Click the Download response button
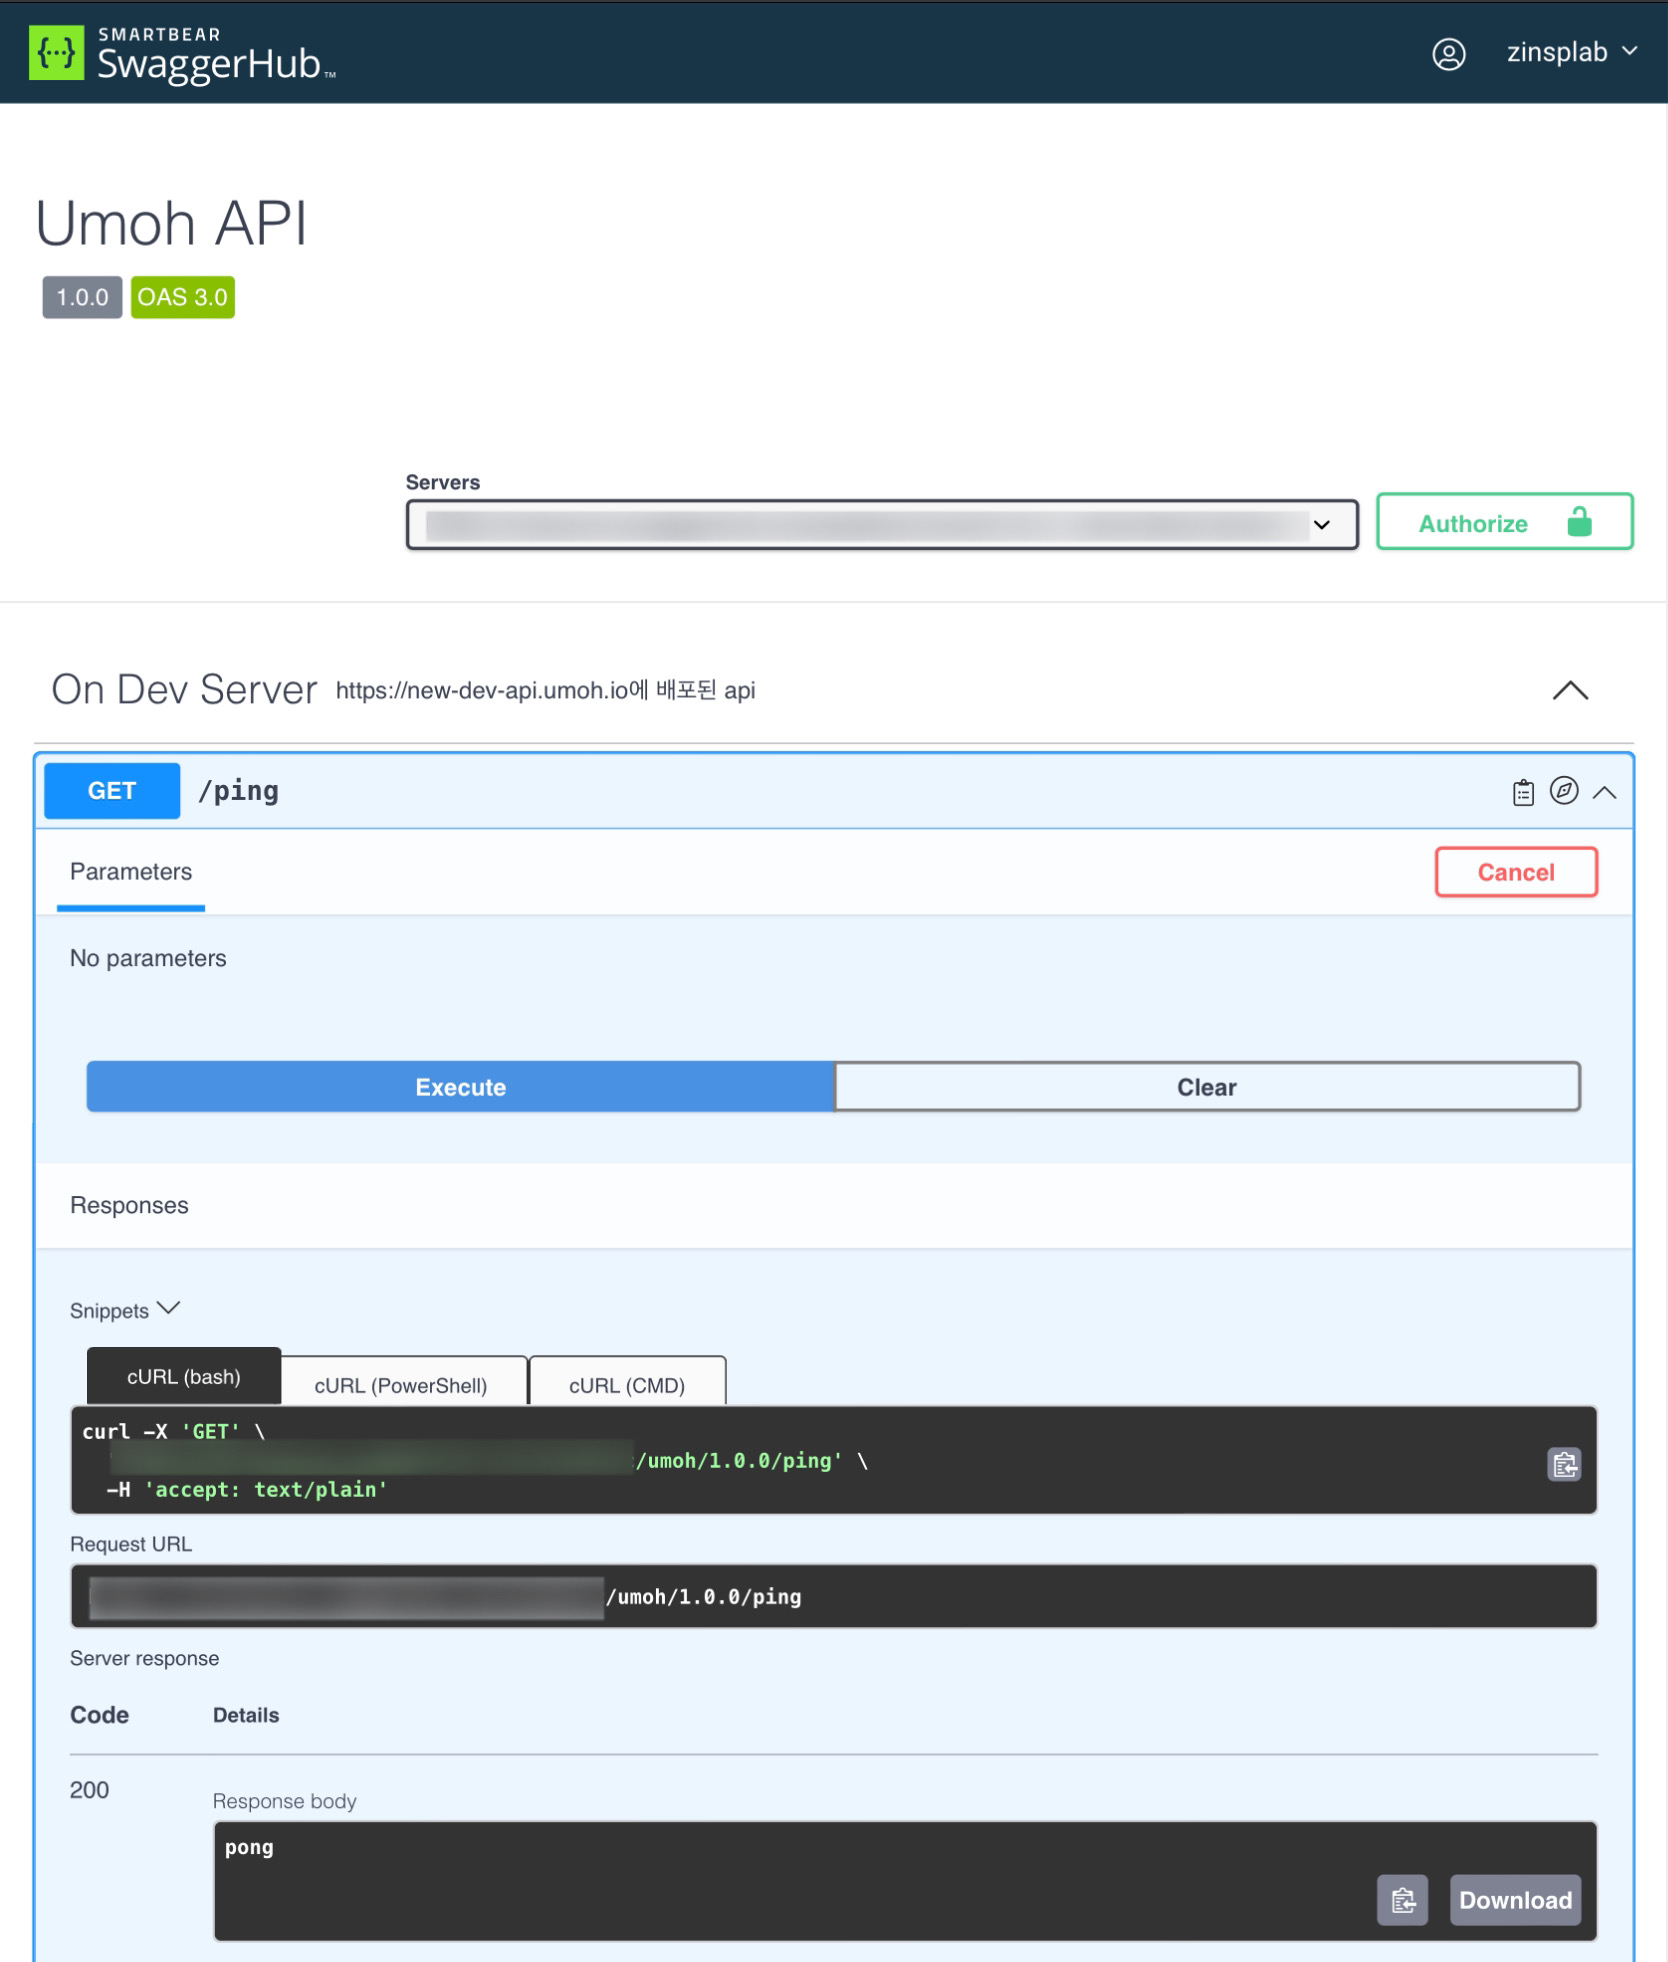Screen dimensions: 1668x1962 pos(1515,1900)
